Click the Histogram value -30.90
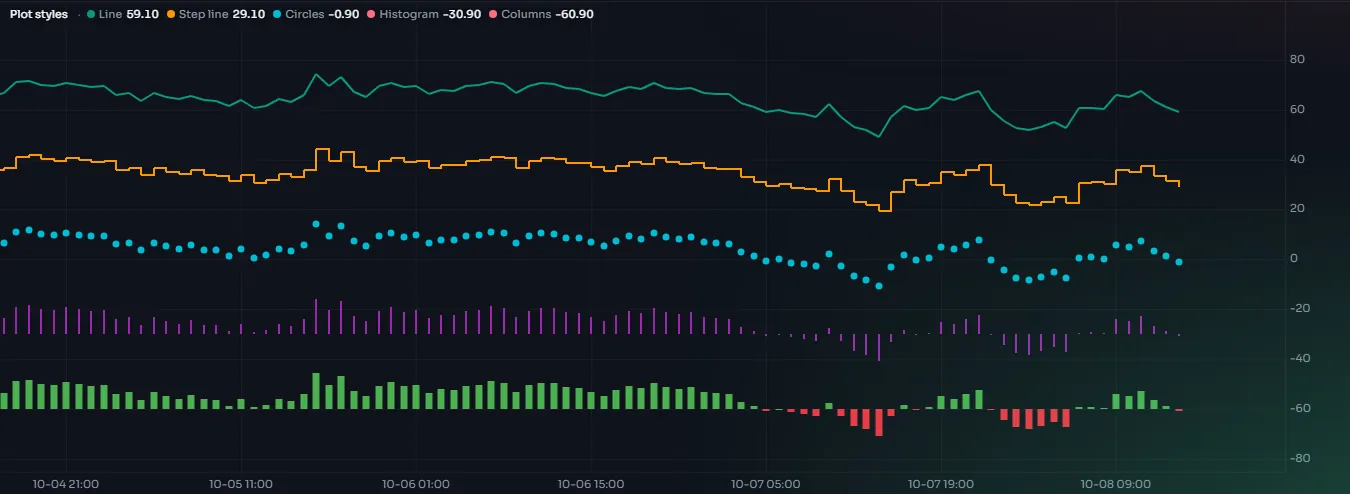Screen dimensions: 1350x494 point(462,15)
